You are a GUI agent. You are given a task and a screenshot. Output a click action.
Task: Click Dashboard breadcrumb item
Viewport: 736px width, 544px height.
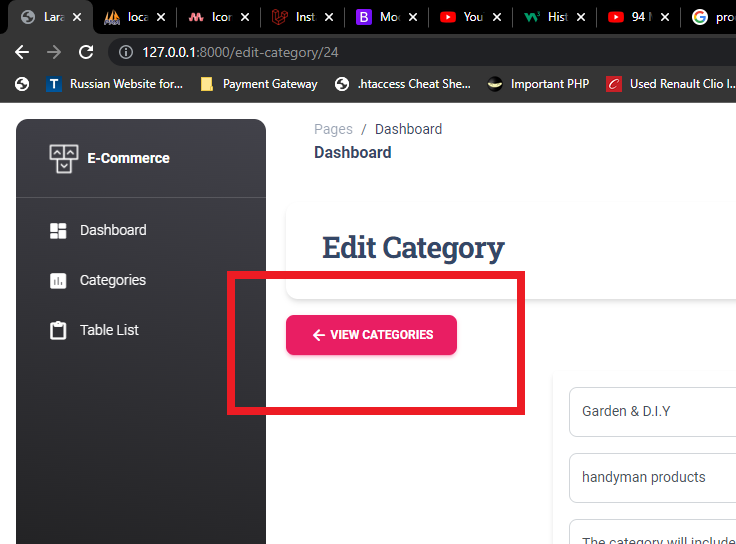408,129
